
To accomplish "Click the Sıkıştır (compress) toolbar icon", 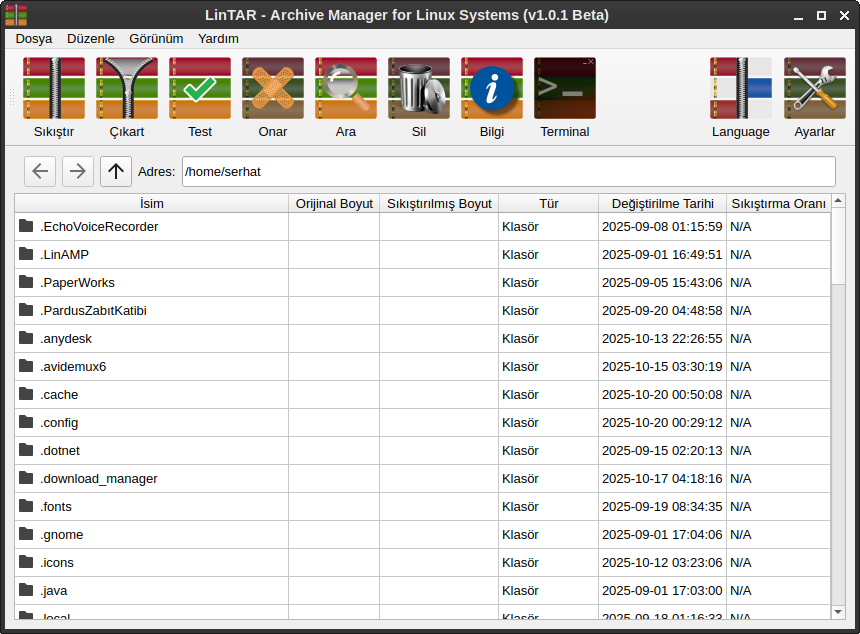I will 54,89.
